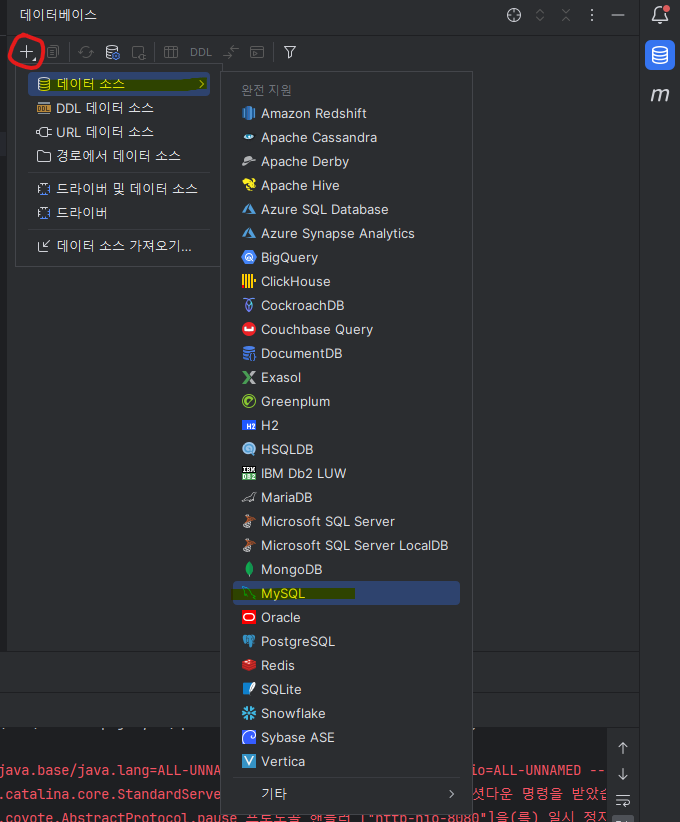
Task: Click the Expand/Collapse all arrows icon
Action: coord(540,15)
